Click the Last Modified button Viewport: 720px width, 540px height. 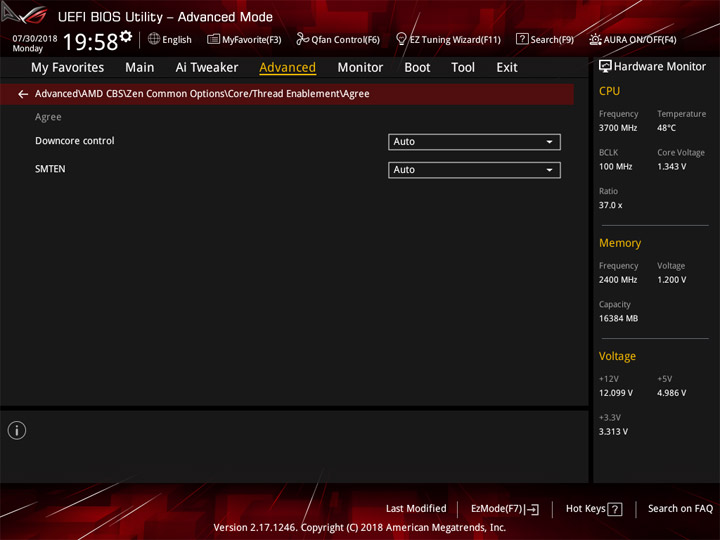[416, 508]
